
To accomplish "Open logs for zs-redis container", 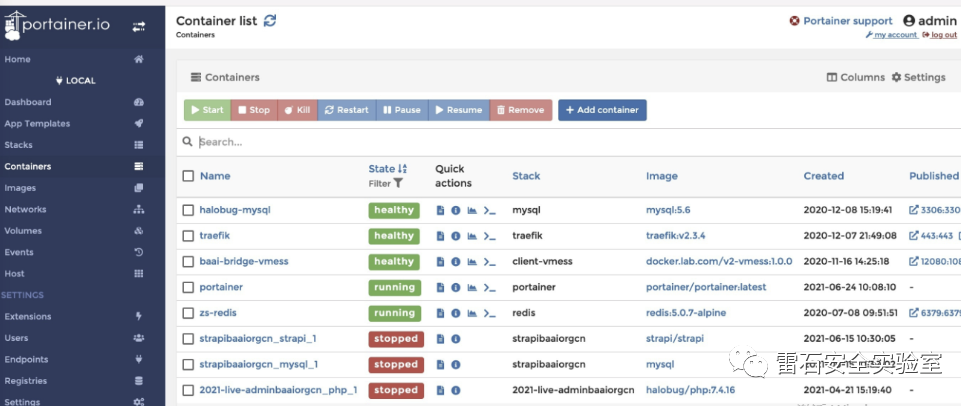I will (x=440, y=314).
